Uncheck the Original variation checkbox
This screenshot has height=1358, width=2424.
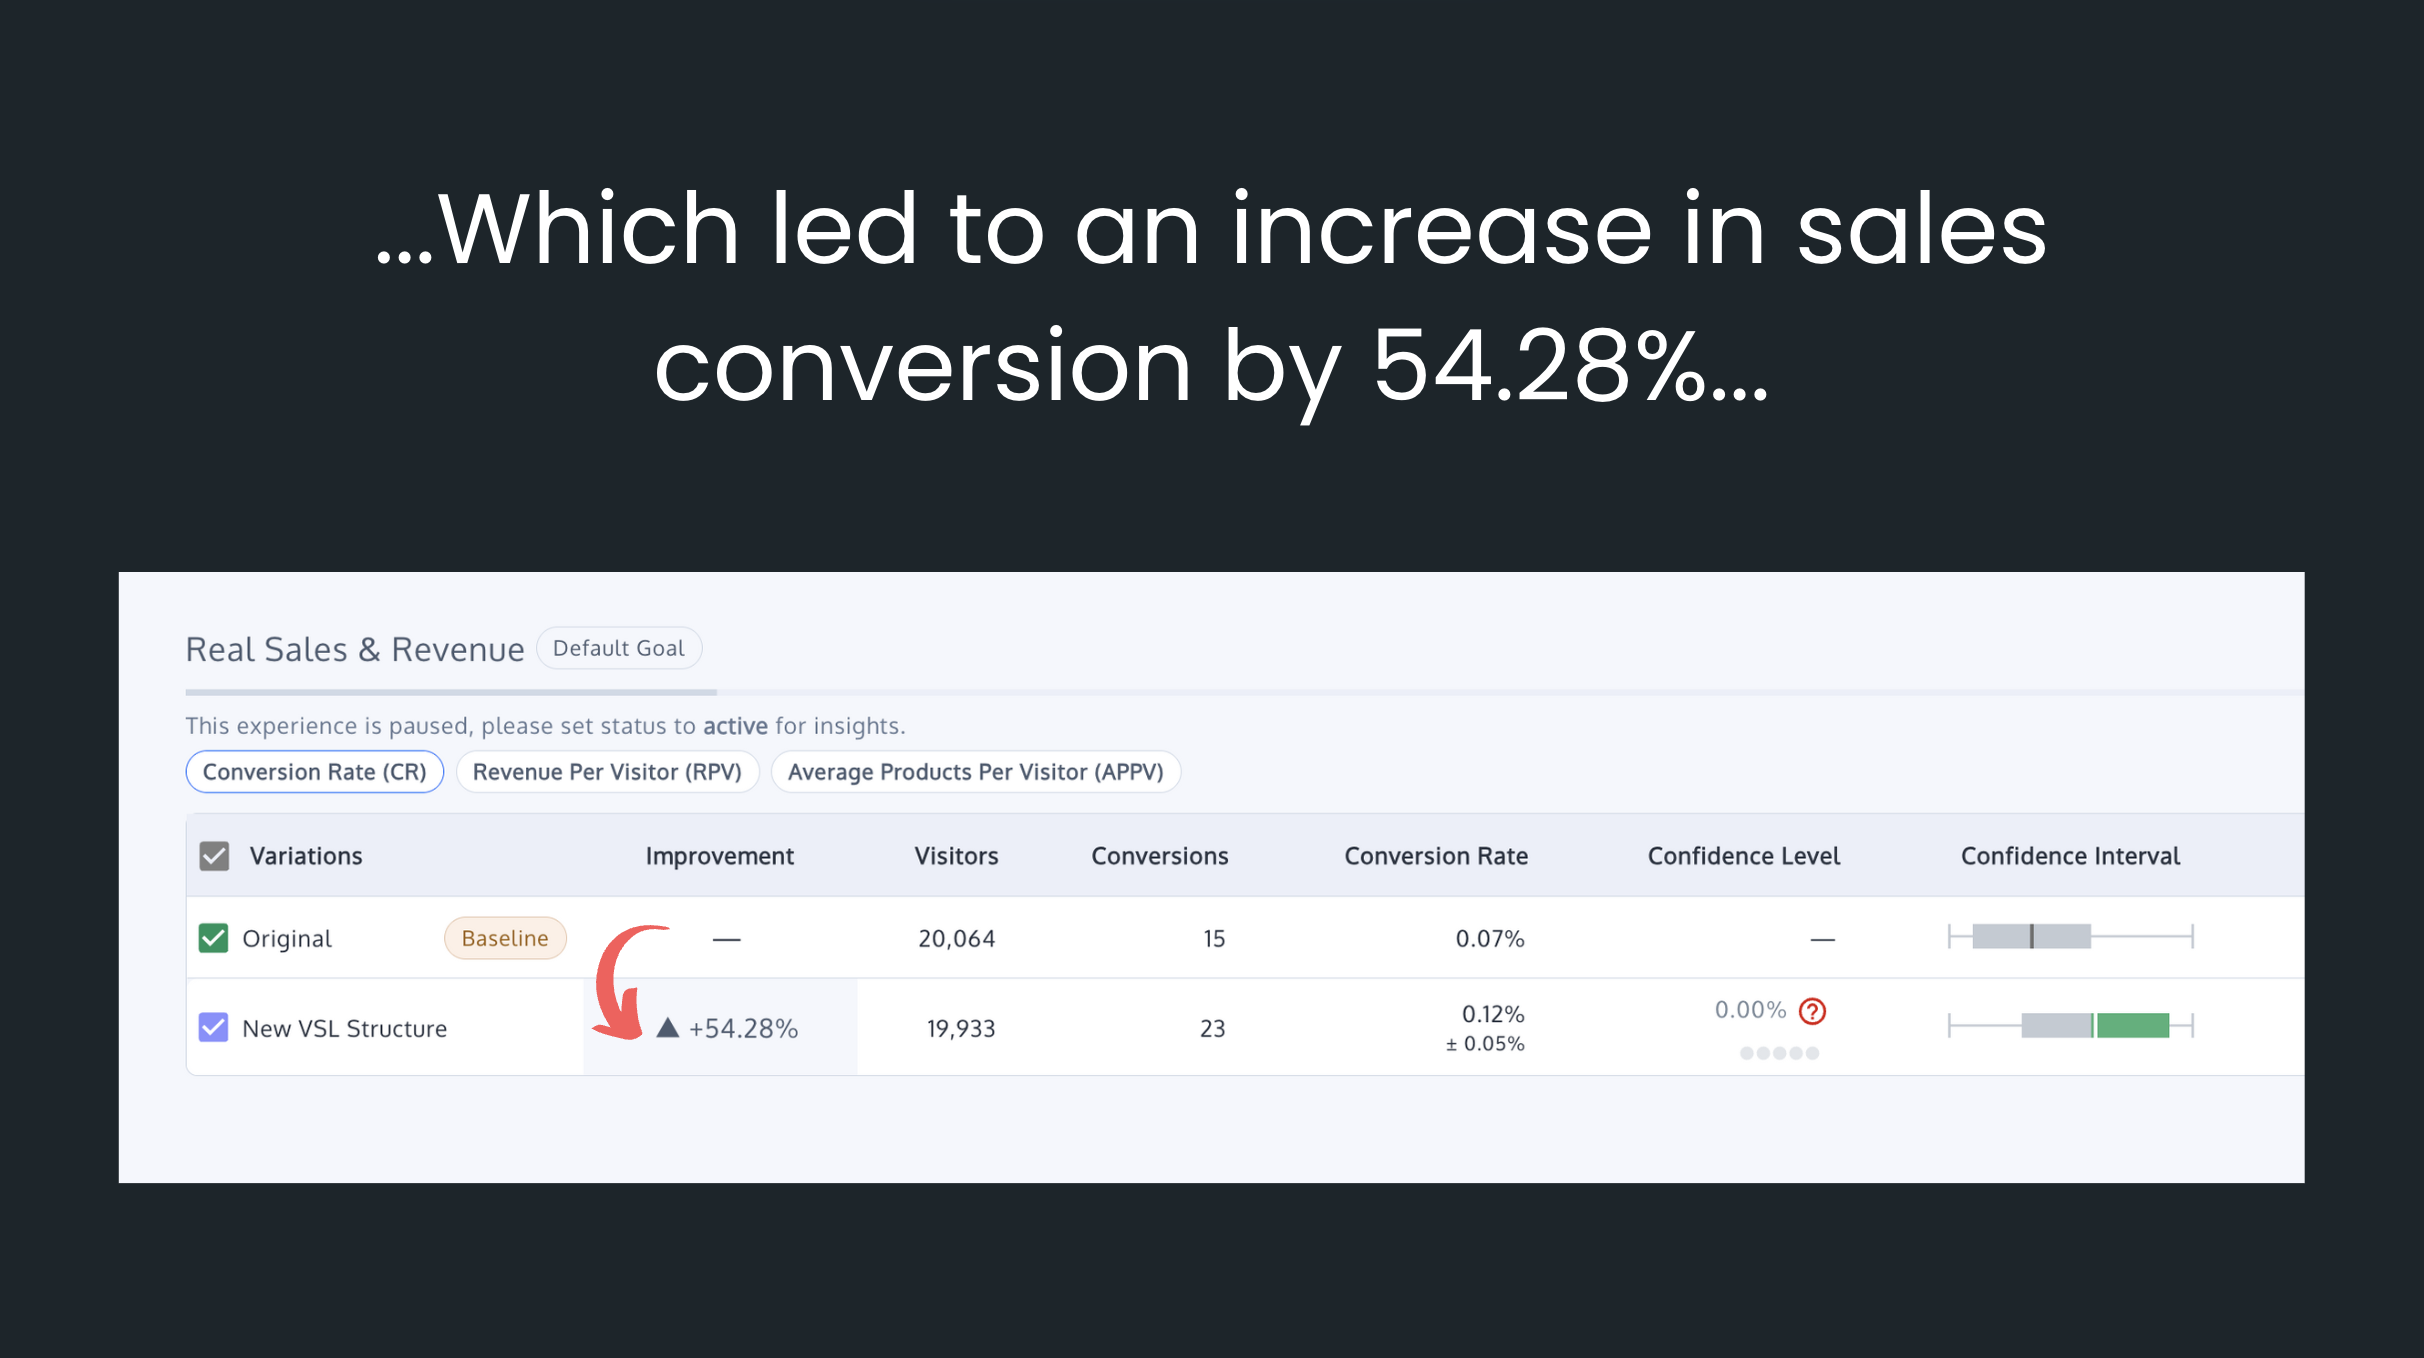[213, 938]
